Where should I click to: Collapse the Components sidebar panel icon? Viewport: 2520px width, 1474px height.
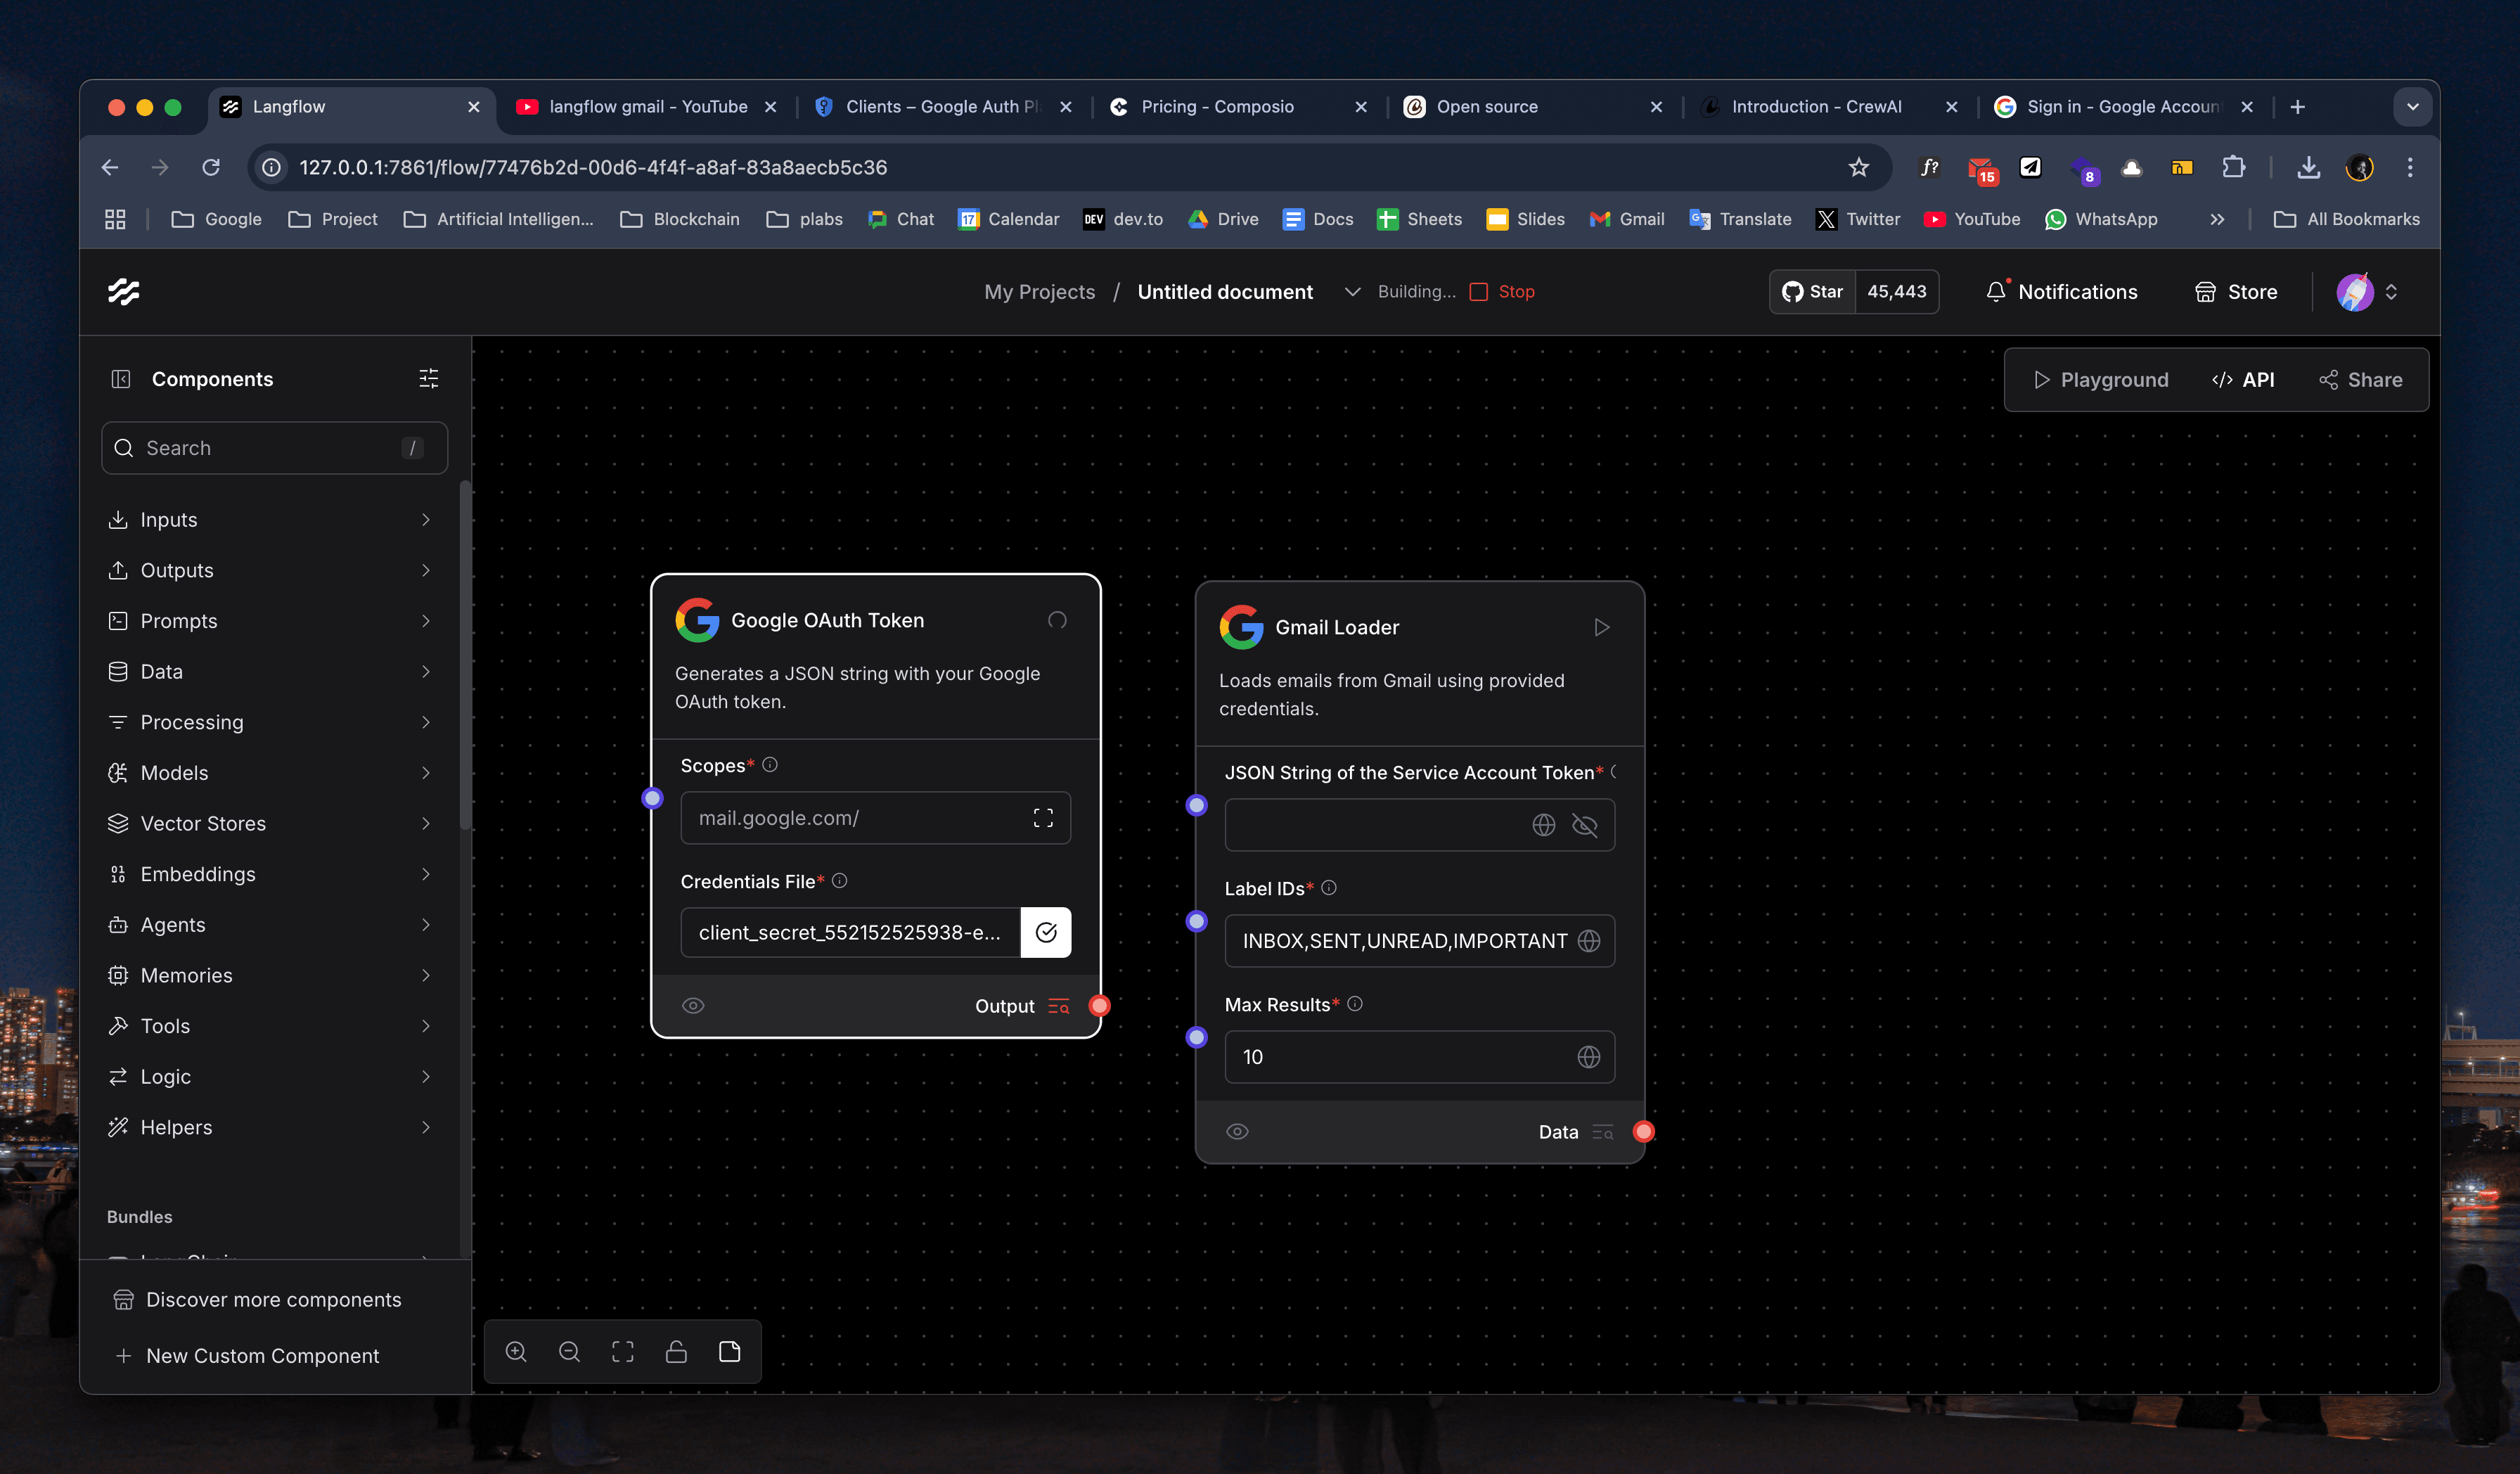[x=121, y=379]
